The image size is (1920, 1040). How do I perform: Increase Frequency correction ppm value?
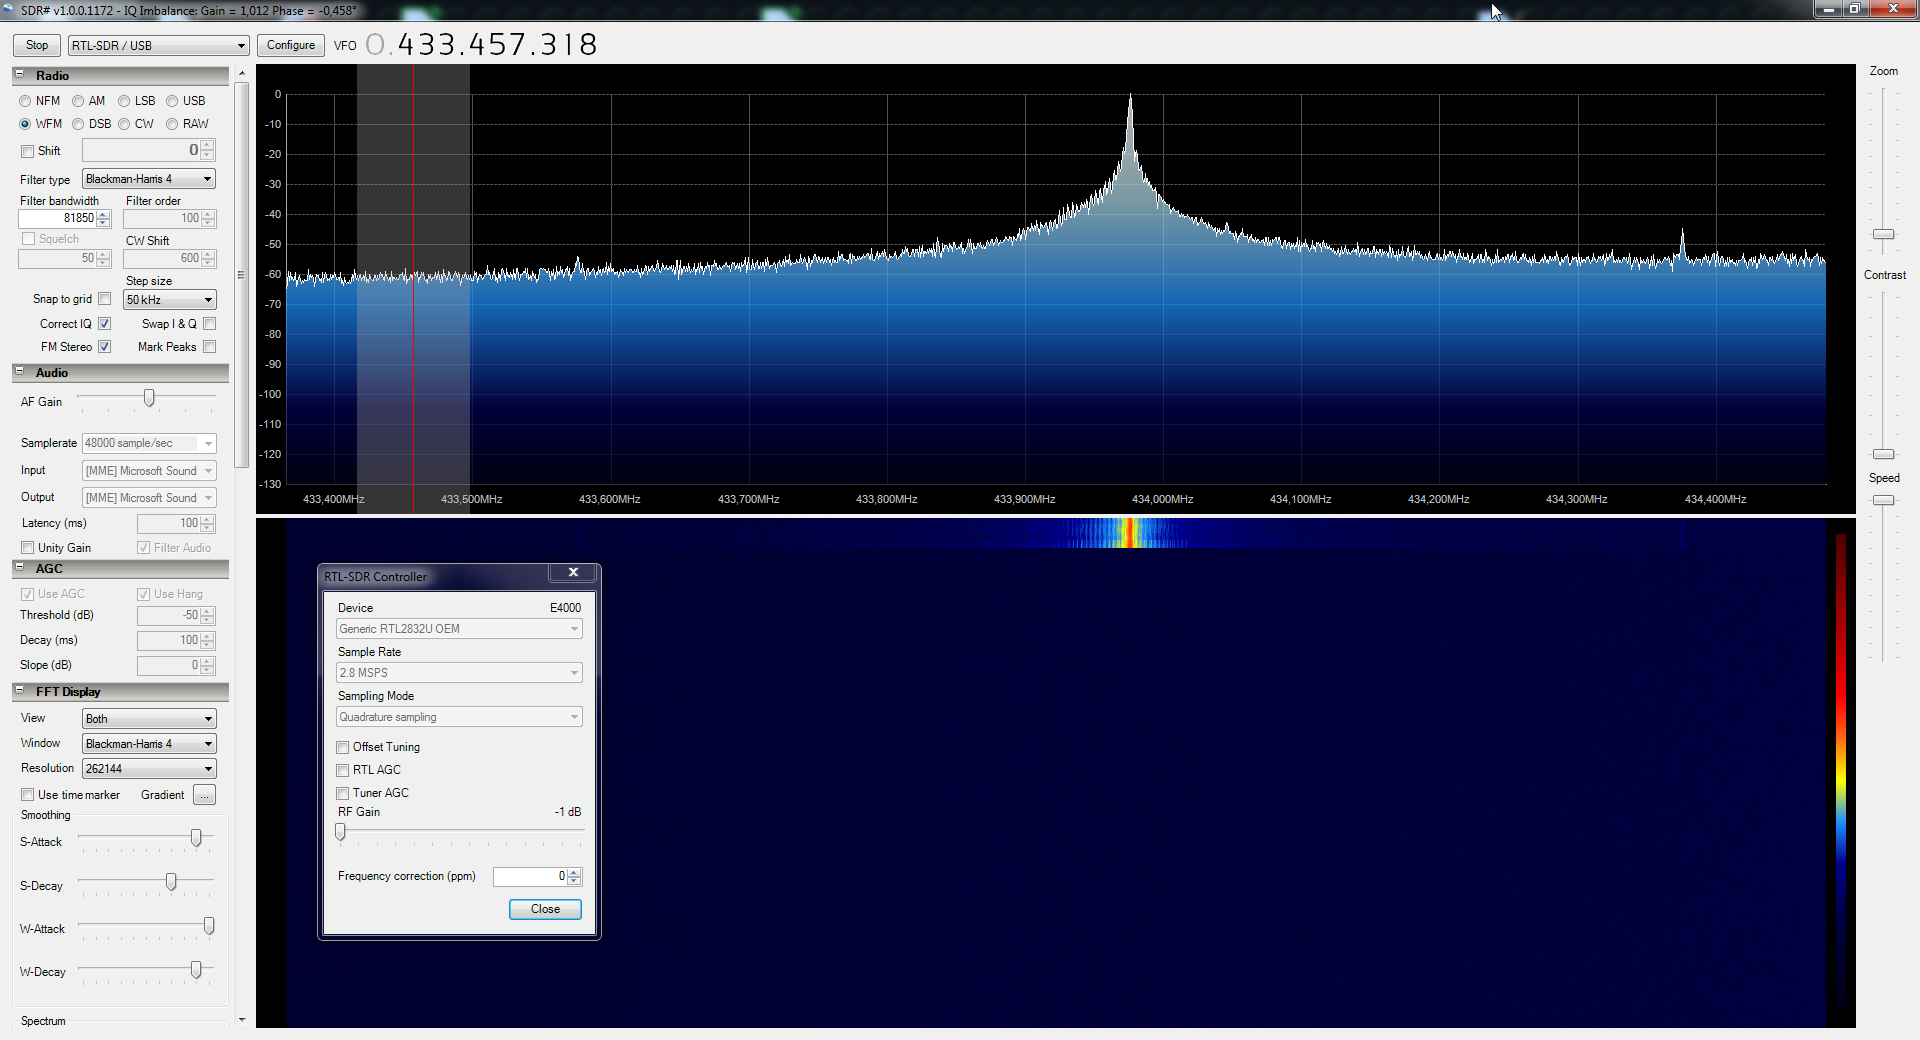point(574,872)
